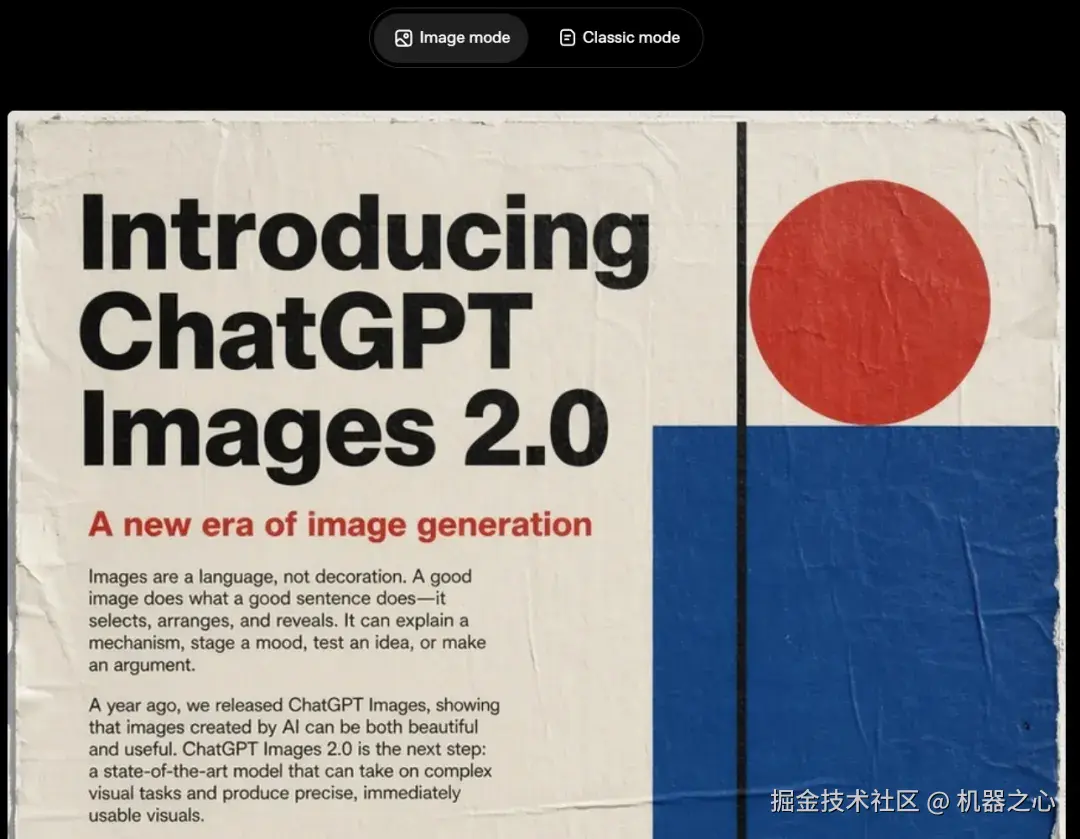
Task: Click the paragraph beginning "A year ago, we released"
Action: pos(294,760)
